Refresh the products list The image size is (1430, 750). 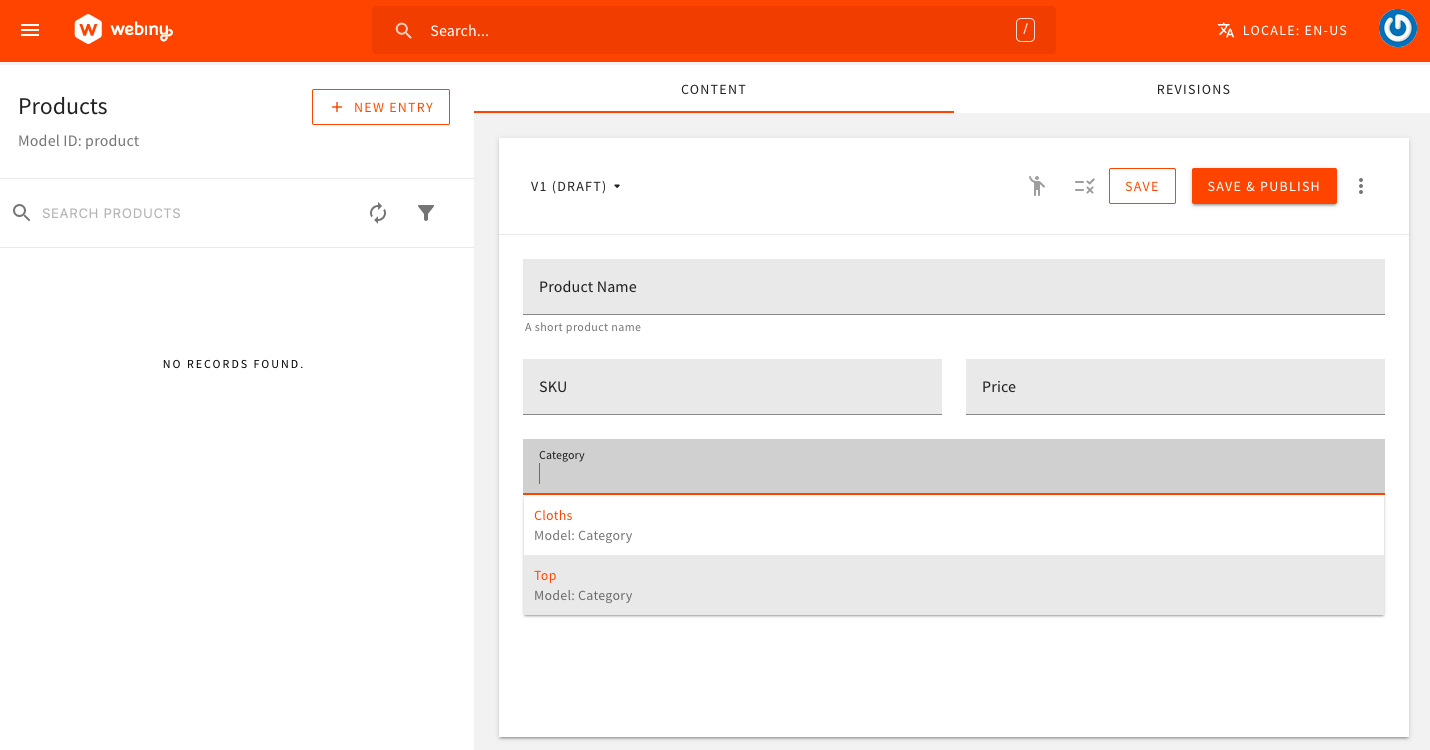coord(378,213)
